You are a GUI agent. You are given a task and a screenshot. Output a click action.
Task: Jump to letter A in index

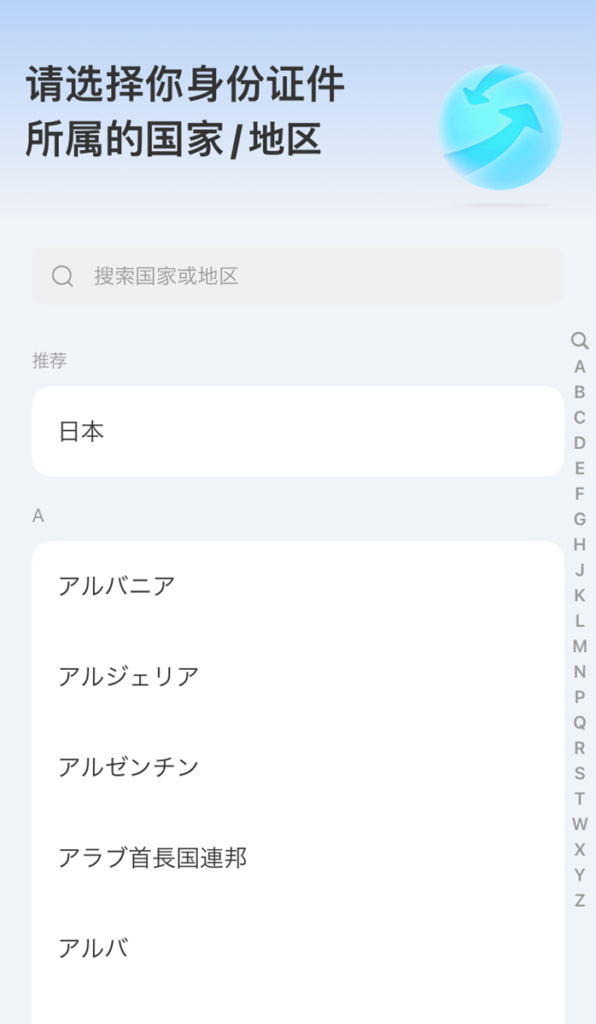580,367
